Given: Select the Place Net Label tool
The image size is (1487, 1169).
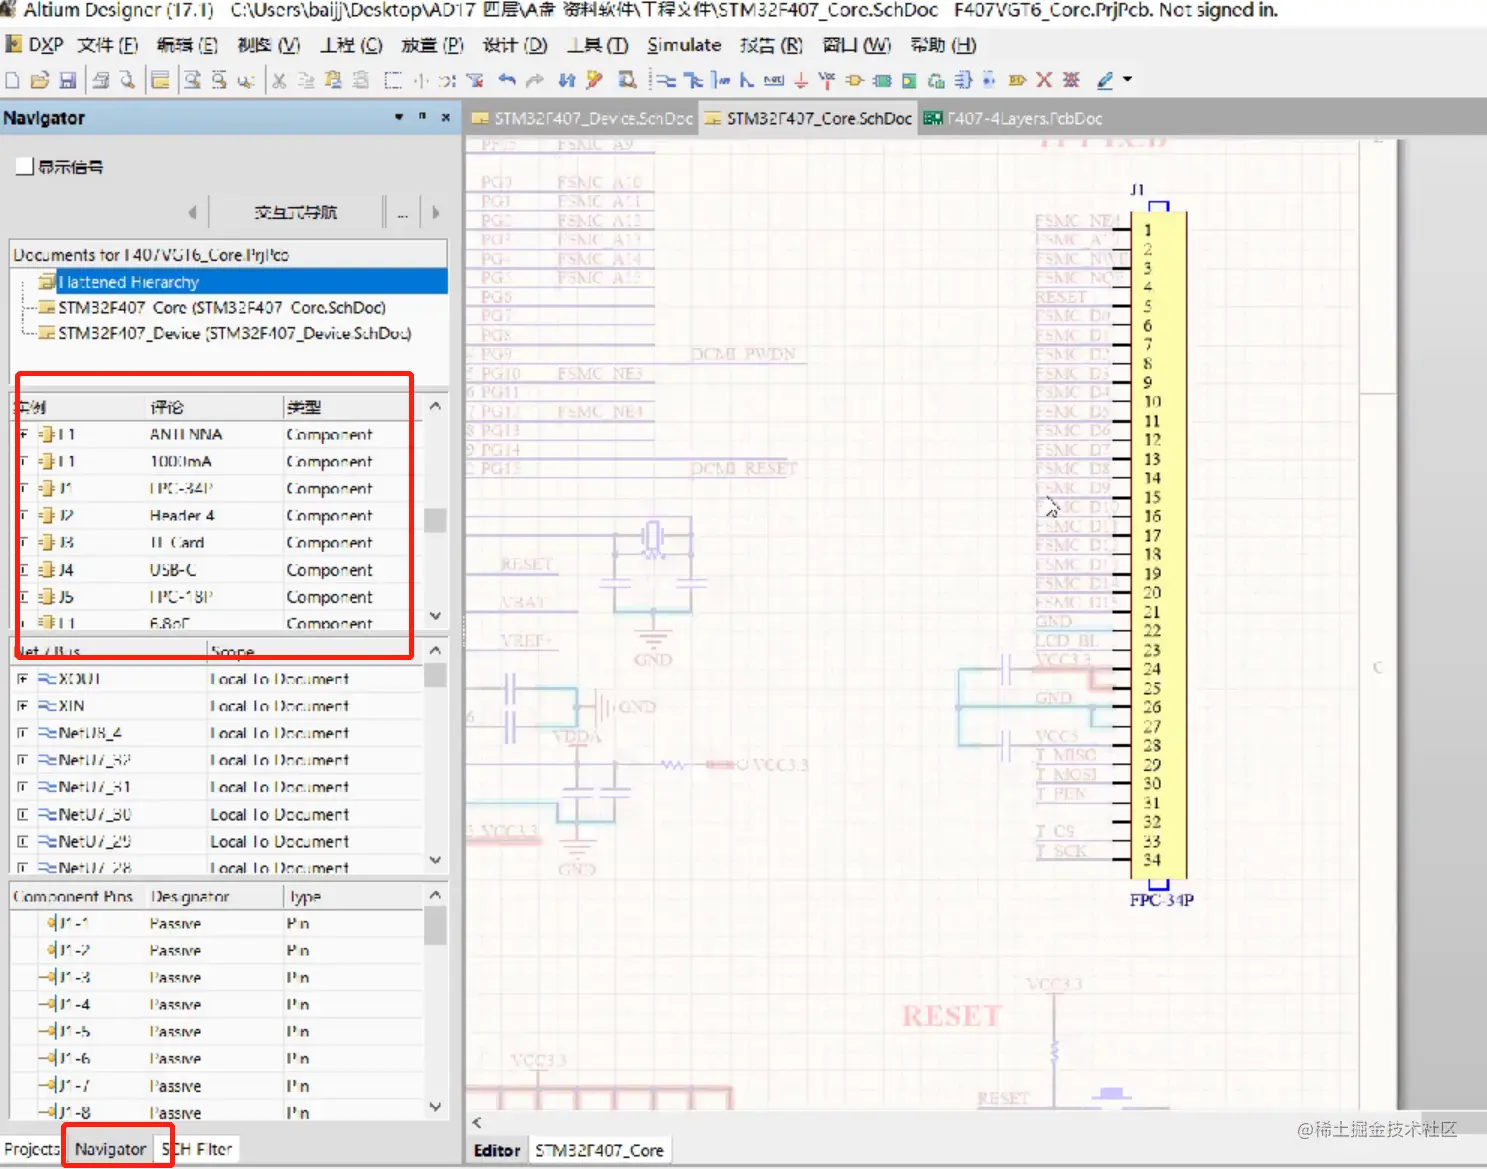Looking at the screenshot, I should (773, 81).
